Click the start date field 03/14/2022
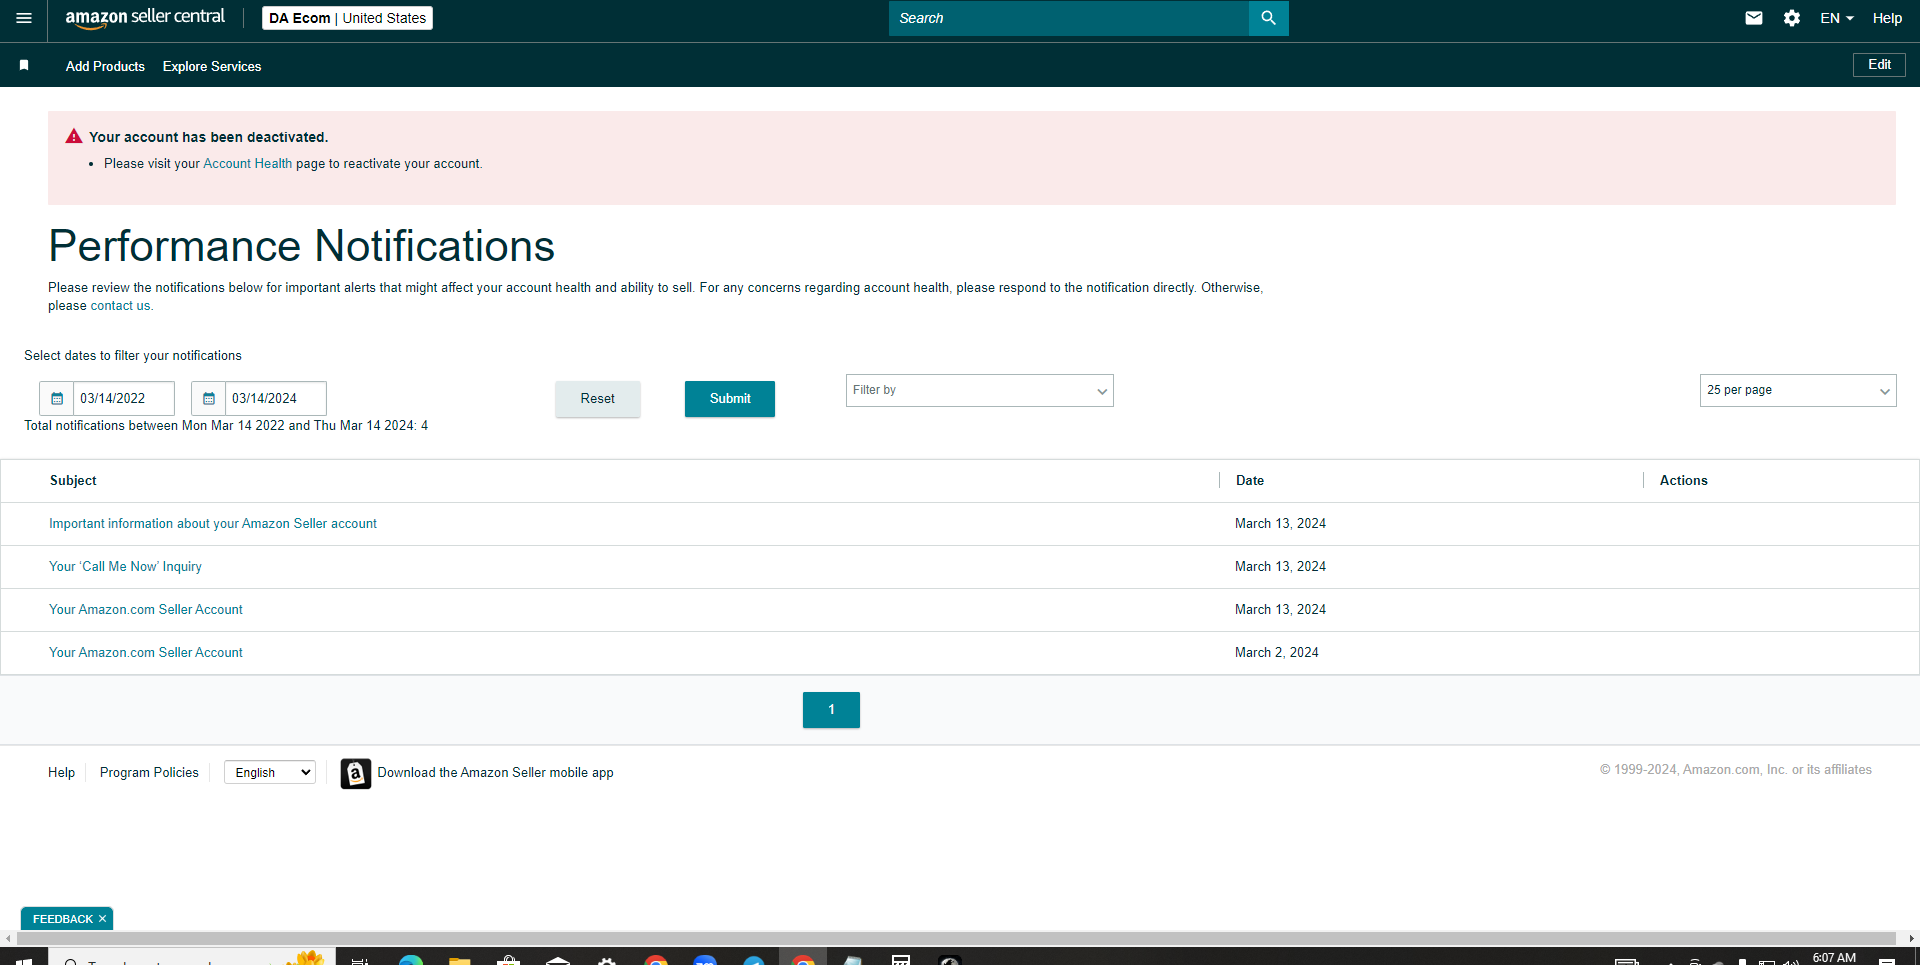Image resolution: width=1920 pixels, height=965 pixels. [124, 398]
